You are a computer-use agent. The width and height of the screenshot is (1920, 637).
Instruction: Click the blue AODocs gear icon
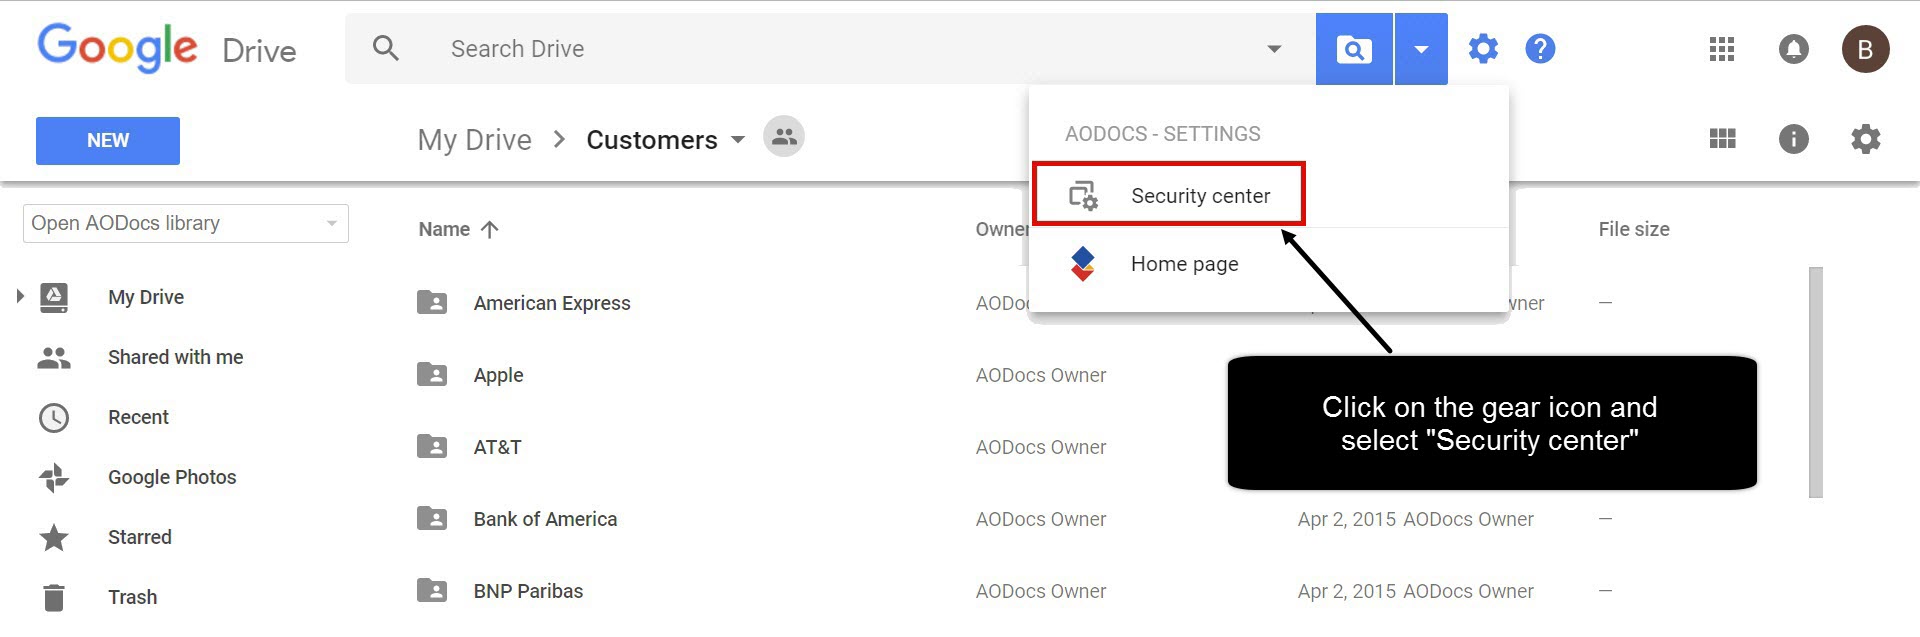[x=1483, y=48]
